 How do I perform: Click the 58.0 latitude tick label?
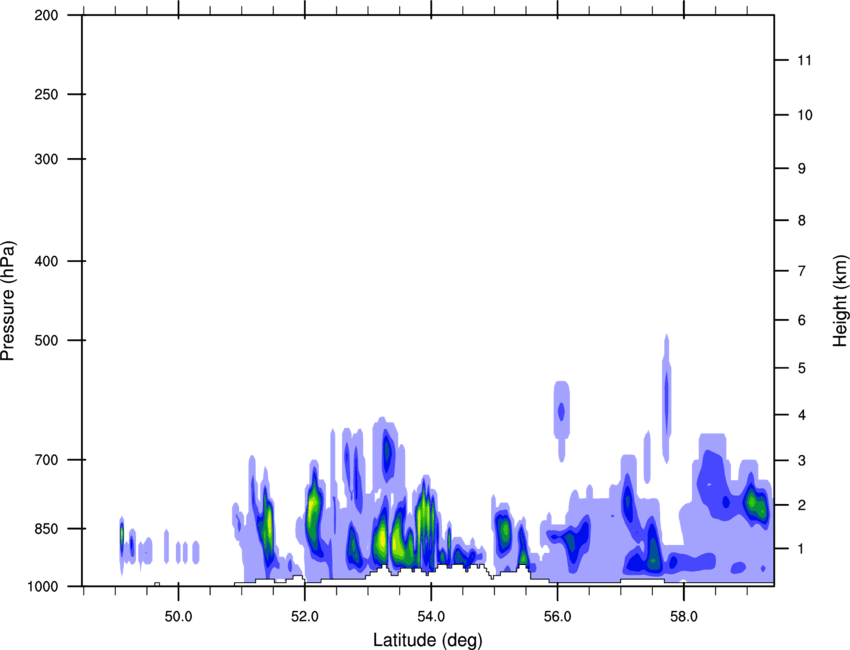(684, 616)
